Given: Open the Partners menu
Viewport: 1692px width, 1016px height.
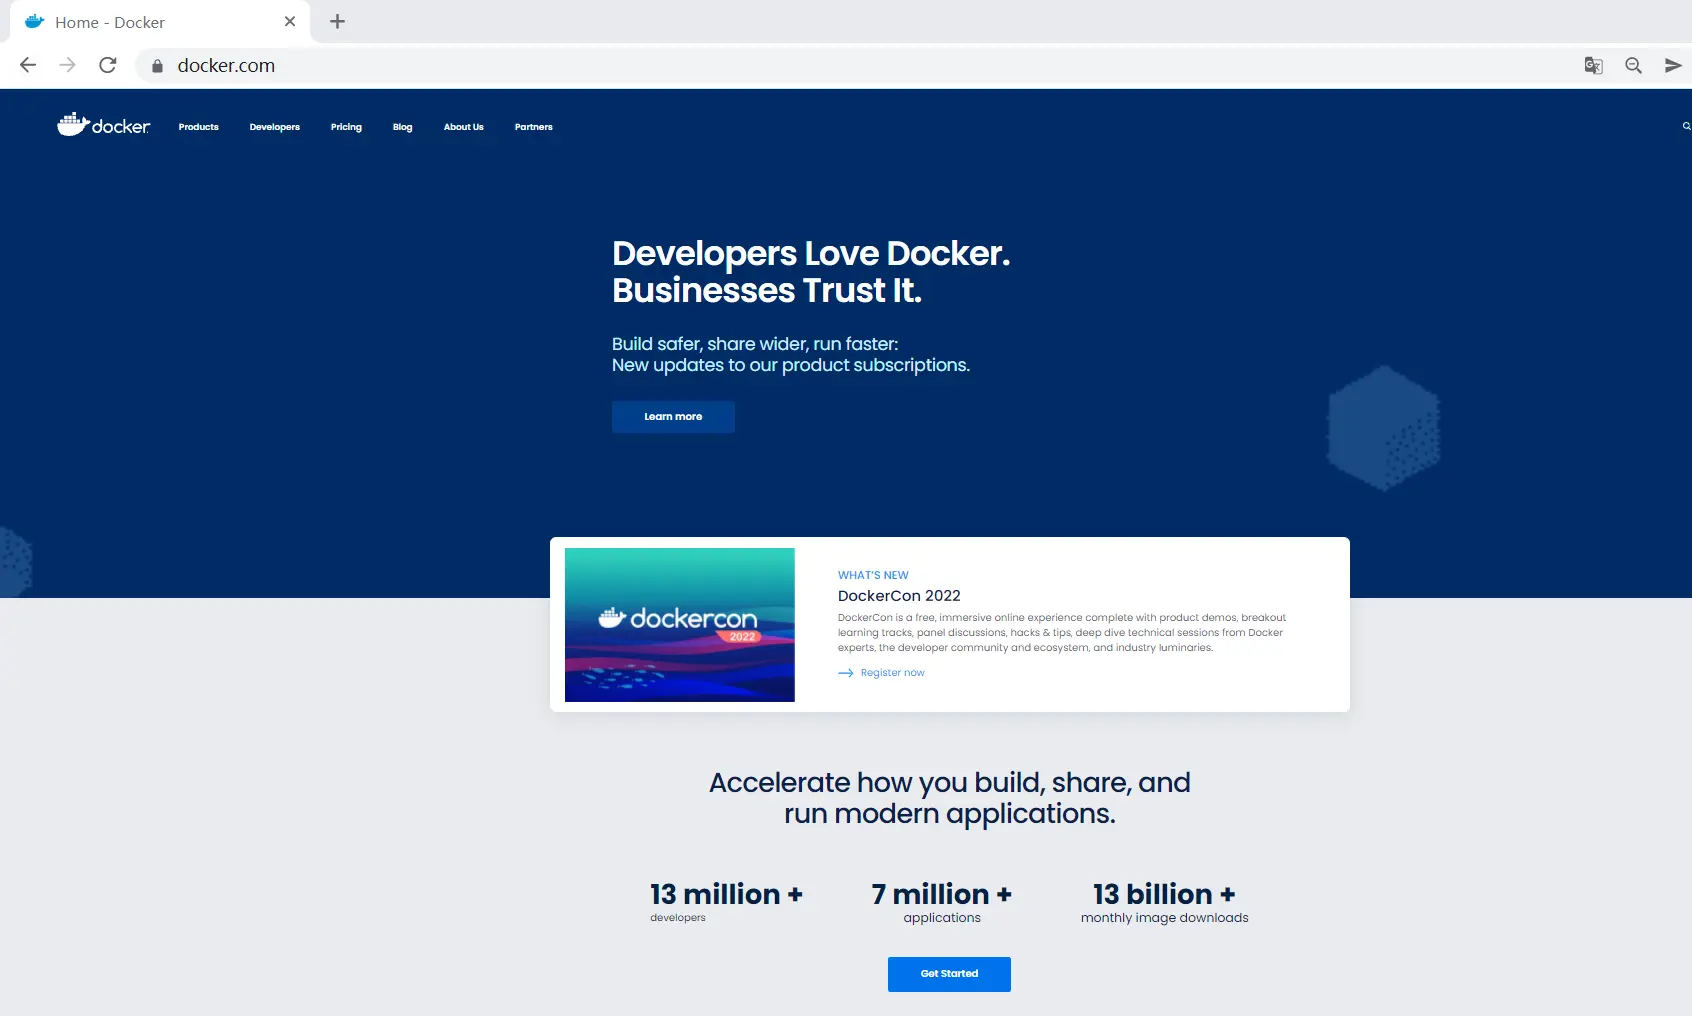Looking at the screenshot, I should tap(534, 127).
